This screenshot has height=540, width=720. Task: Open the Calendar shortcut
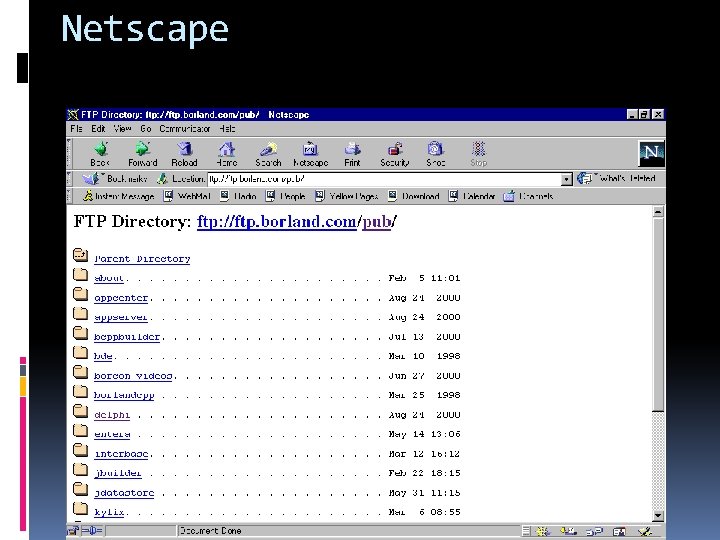(472, 196)
